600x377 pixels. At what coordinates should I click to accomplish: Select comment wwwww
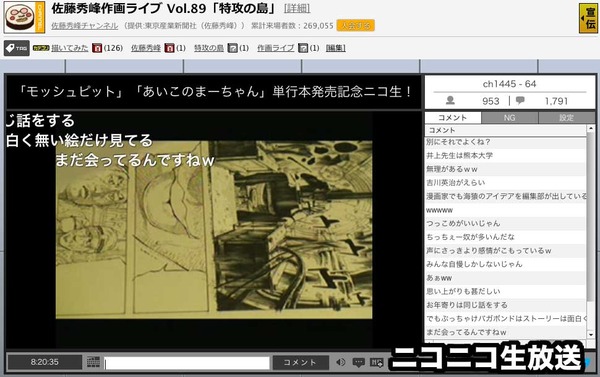pyautogui.click(x=505, y=210)
